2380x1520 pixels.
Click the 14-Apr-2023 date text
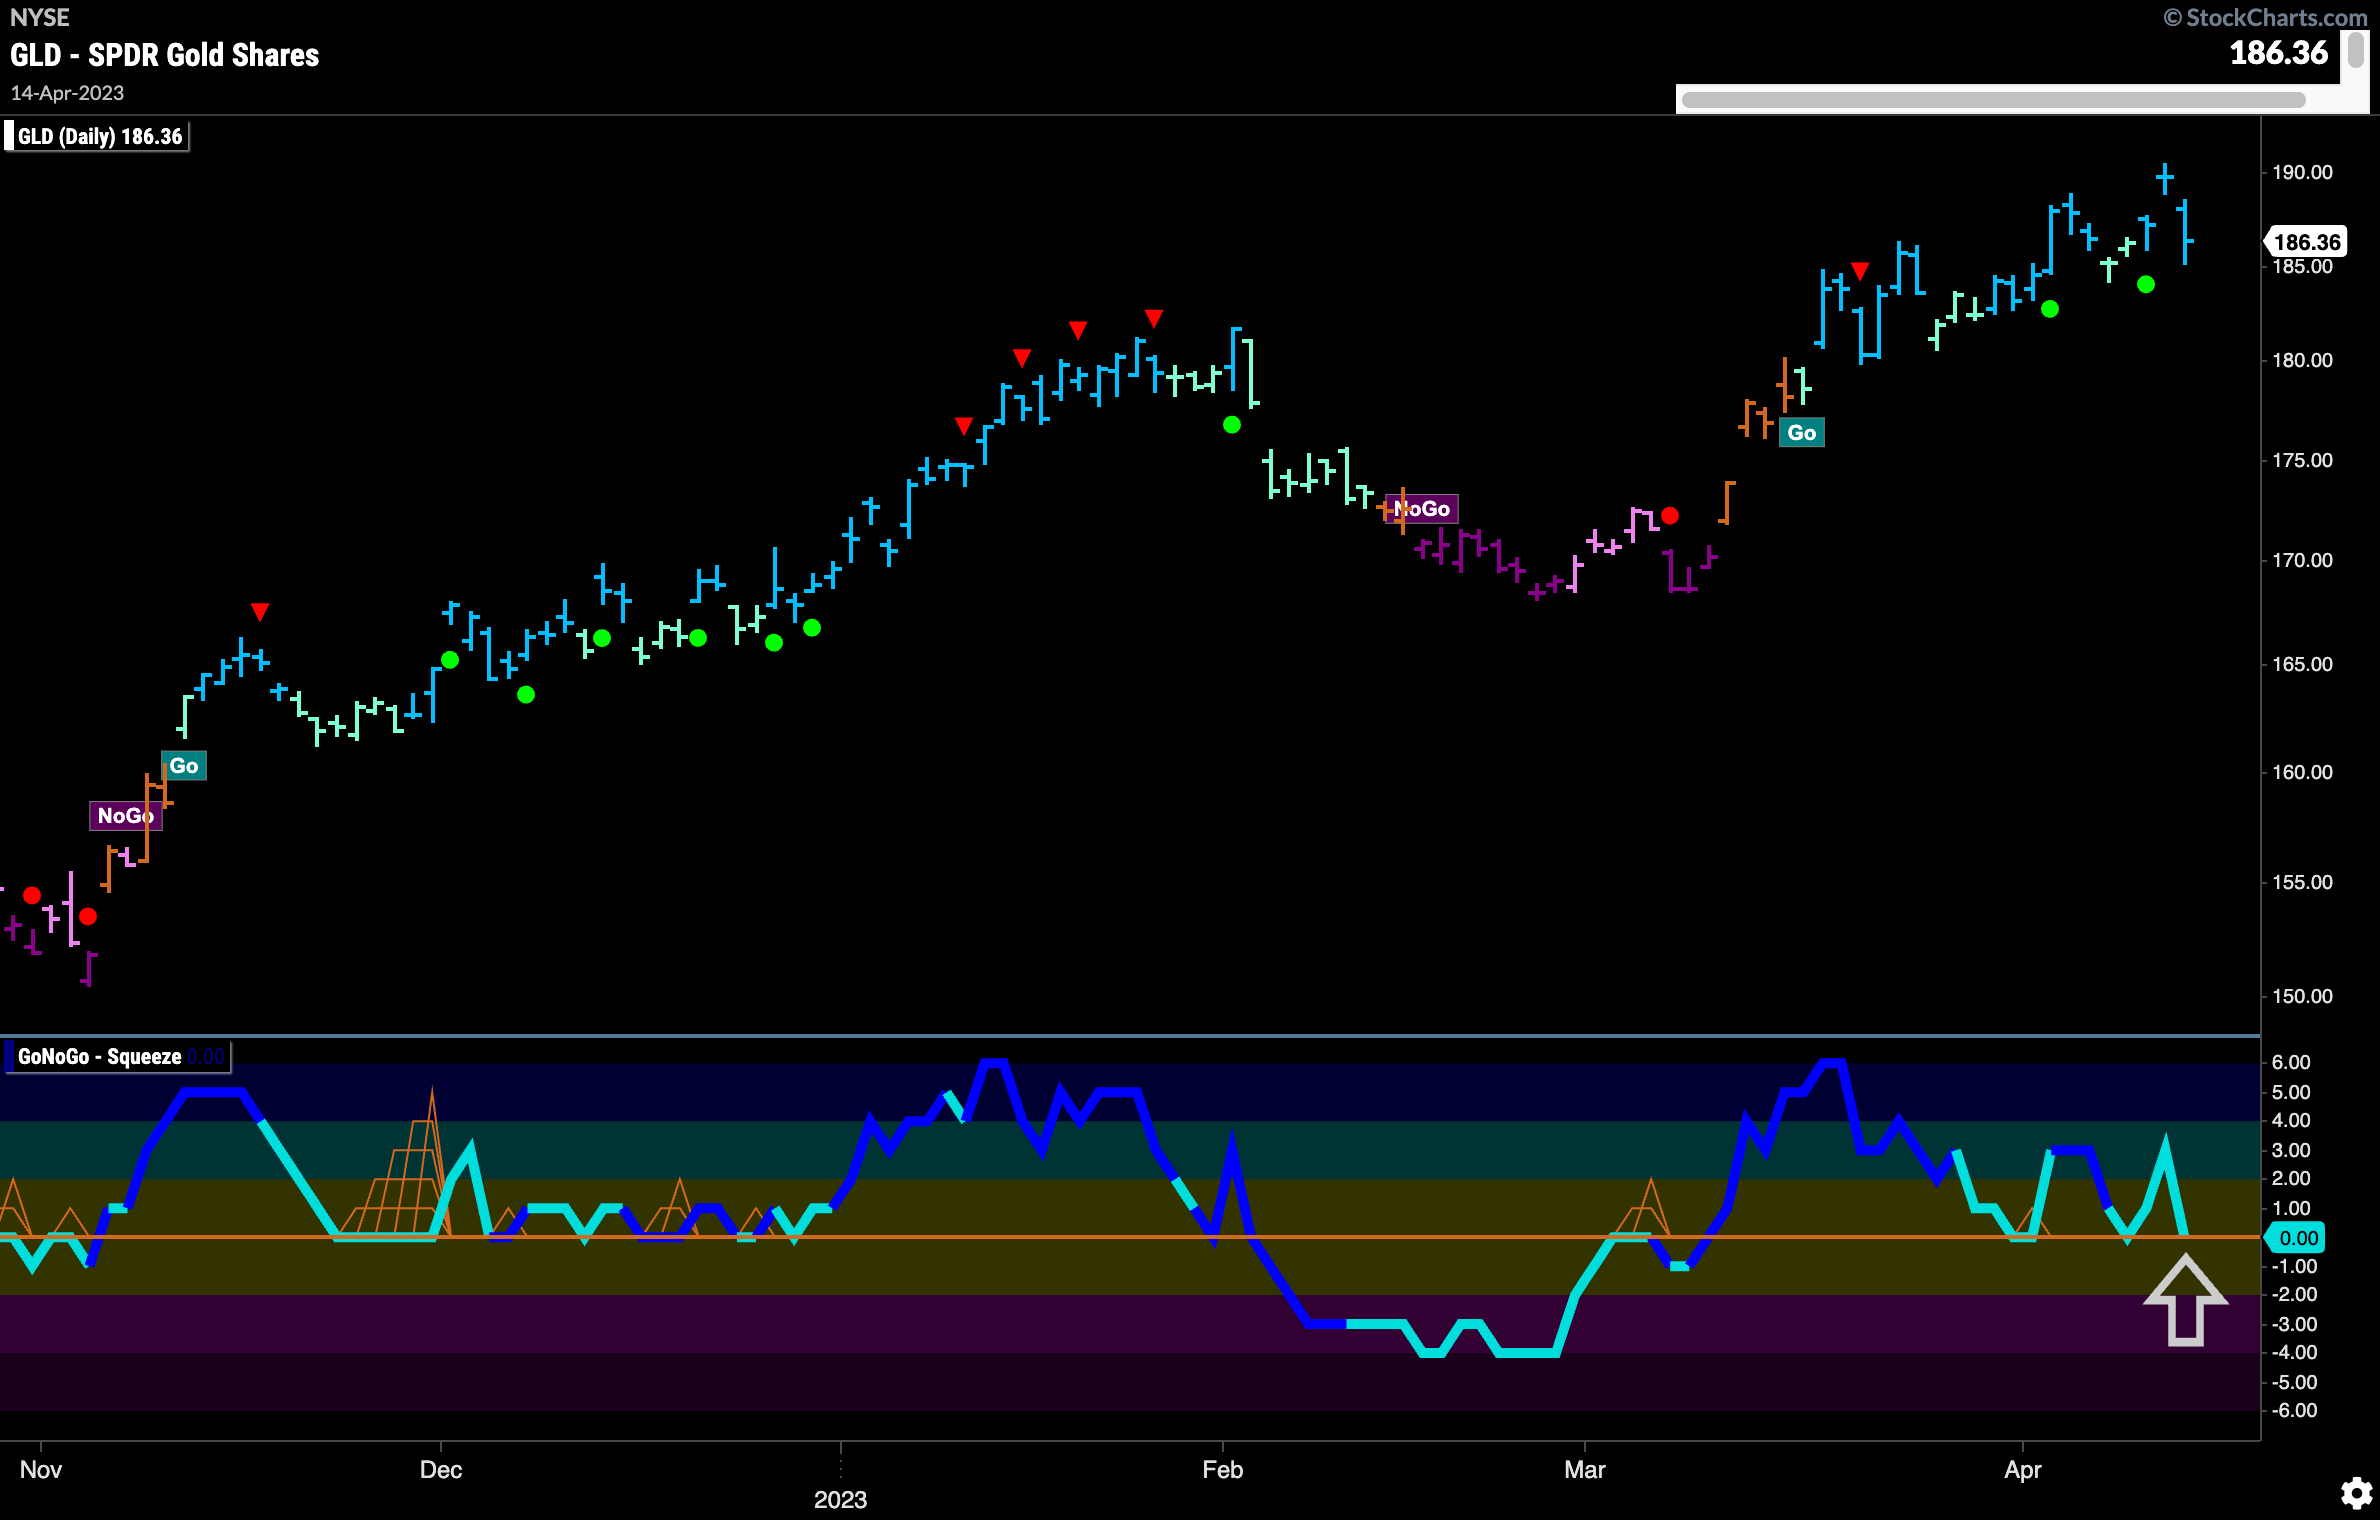(67, 93)
